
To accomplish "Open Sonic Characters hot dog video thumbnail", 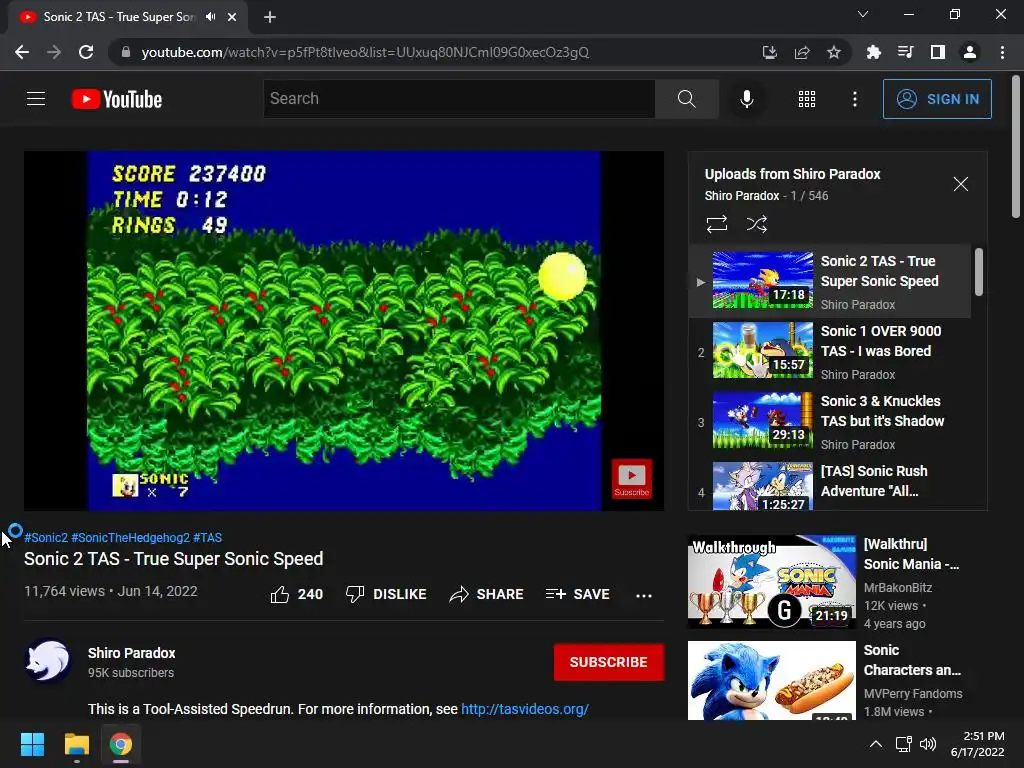I will pos(772,680).
